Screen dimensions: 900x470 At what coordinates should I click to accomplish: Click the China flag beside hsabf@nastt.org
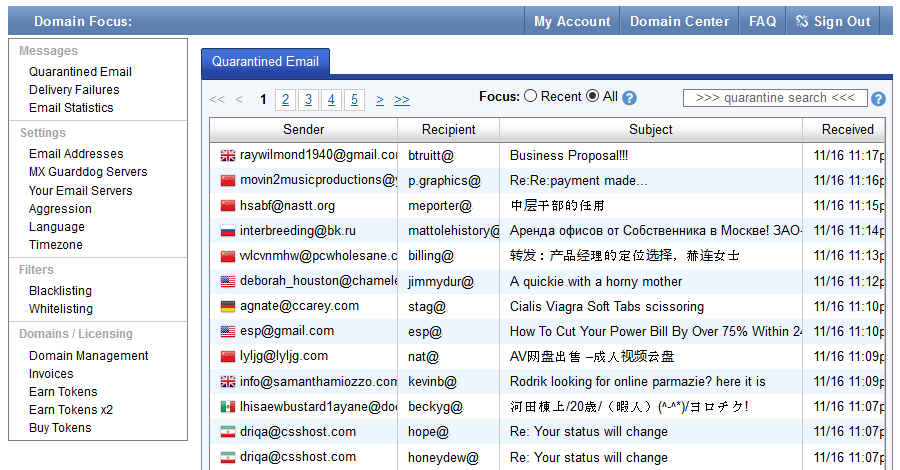(x=227, y=205)
